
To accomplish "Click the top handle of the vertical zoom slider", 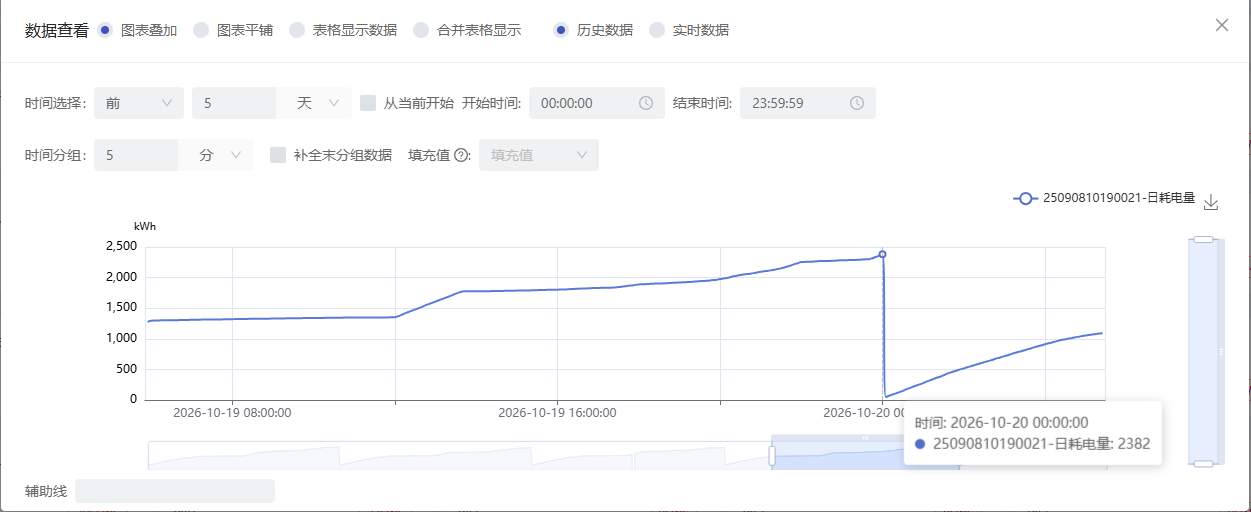I will (1203, 240).
